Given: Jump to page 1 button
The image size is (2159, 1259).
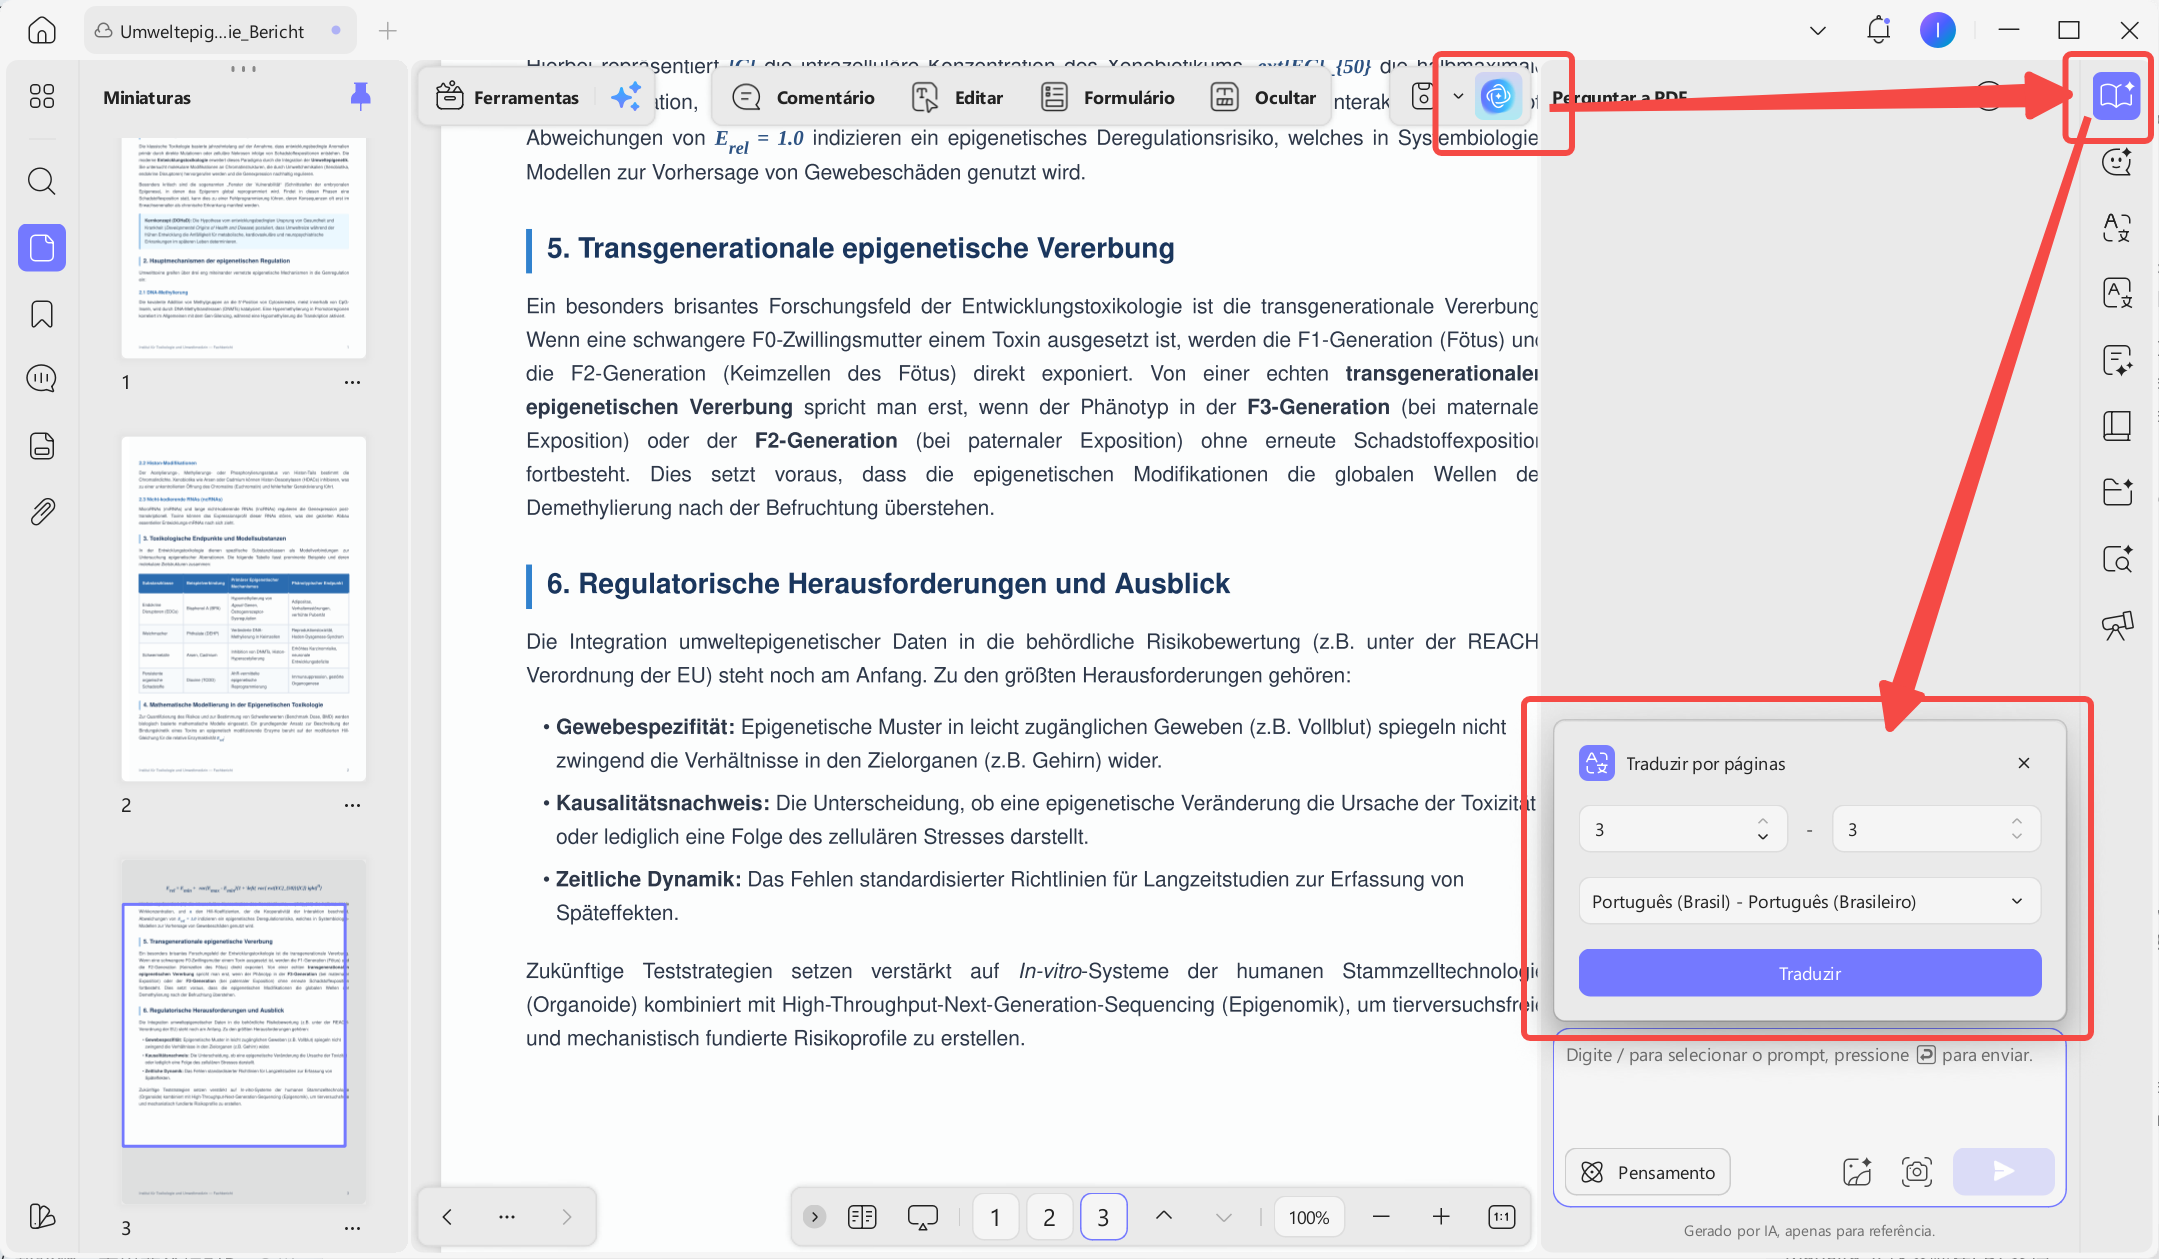Looking at the screenshot, I should (x=995, y=1217).
